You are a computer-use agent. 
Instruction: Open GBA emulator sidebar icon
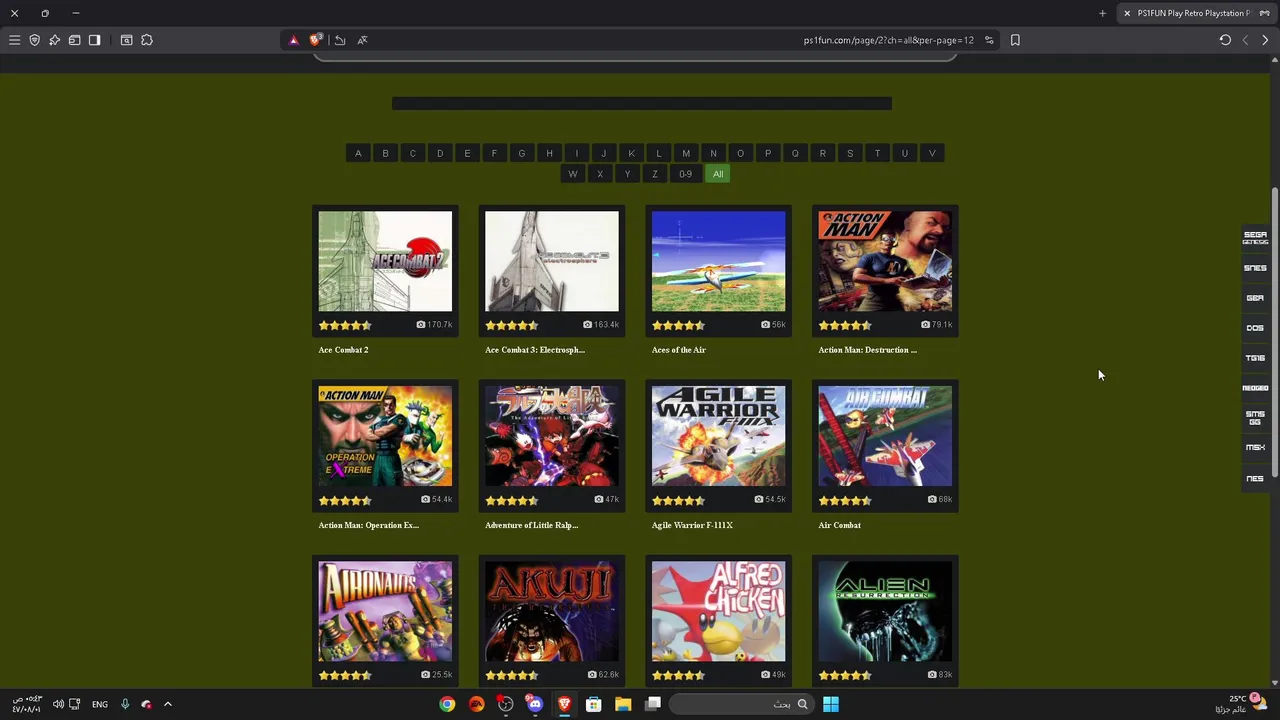pos(1255,298)
